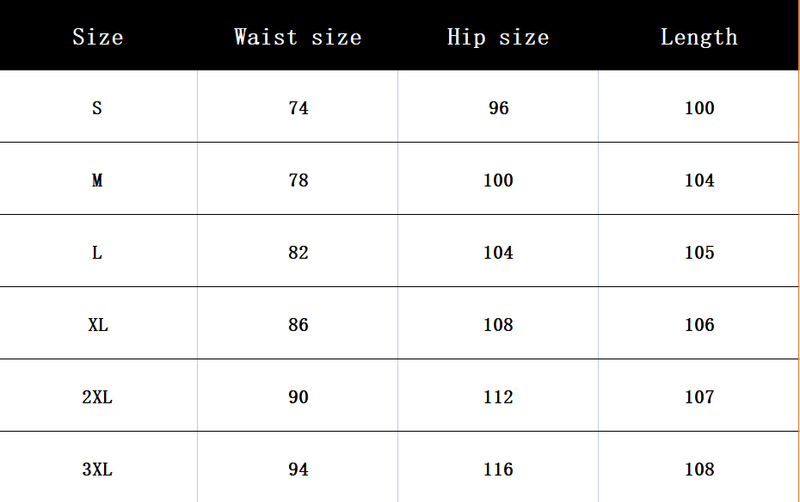800x502 pixels.
Task: Click length value 105 in L row
Action: tap(700, 253)
